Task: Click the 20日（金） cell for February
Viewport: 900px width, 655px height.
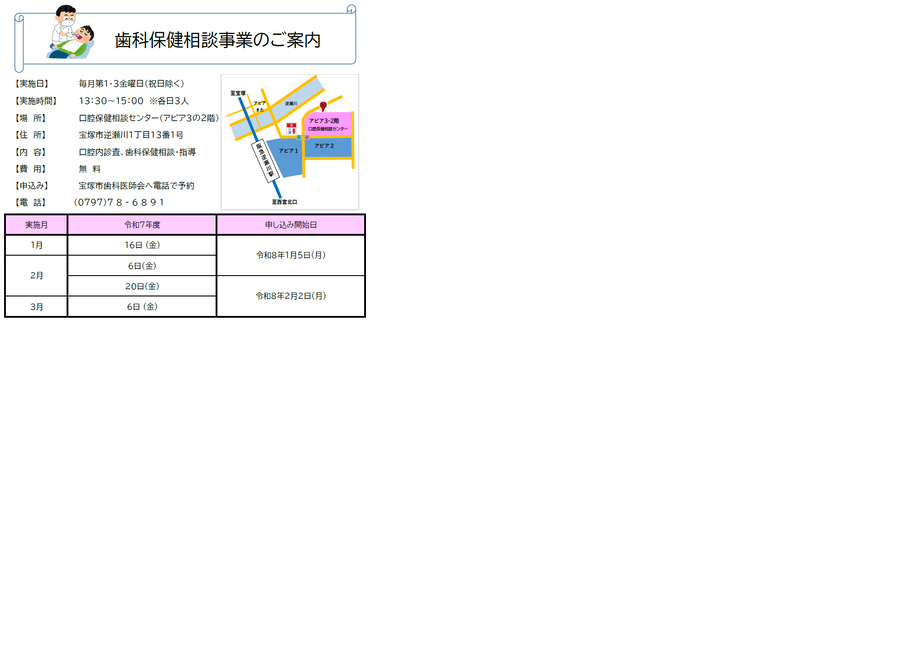Action: pos(141,286)
